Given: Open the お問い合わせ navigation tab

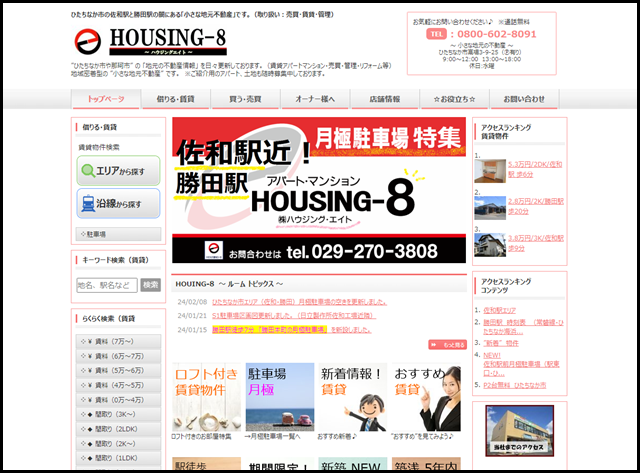Looking at the screenshot, I should point(524,99).
